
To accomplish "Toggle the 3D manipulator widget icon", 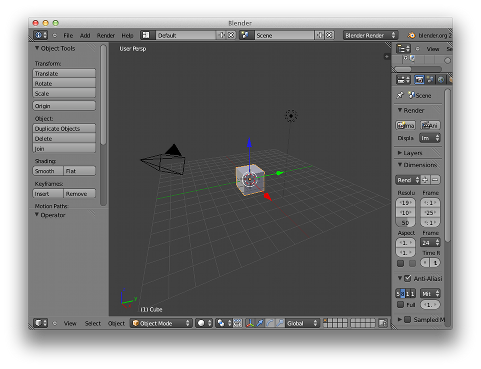I will [x=250, y=323].
